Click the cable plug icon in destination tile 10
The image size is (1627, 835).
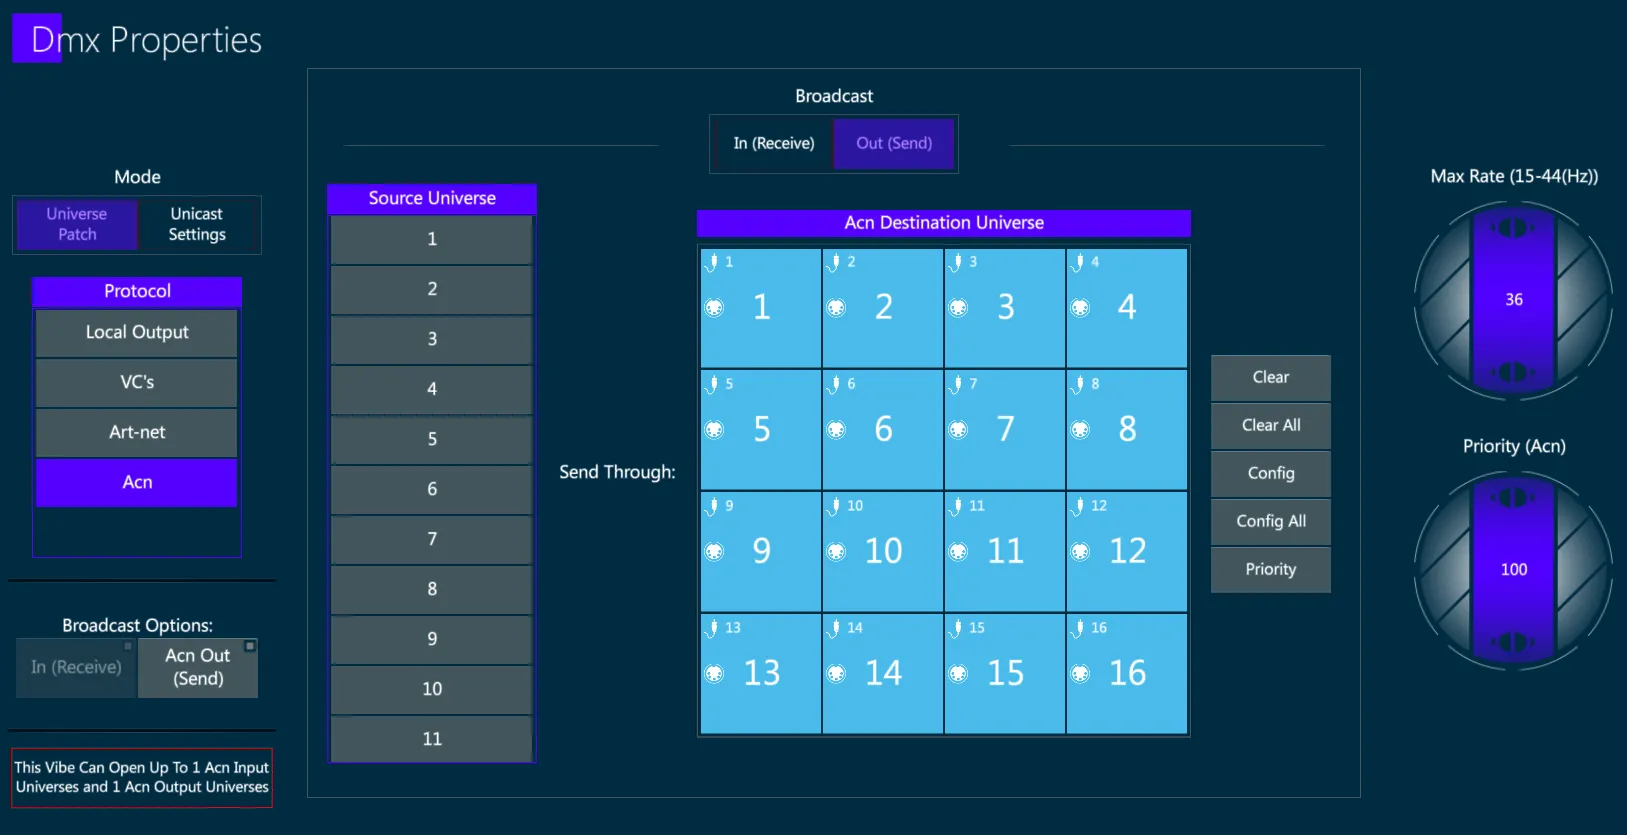[834, 507]
